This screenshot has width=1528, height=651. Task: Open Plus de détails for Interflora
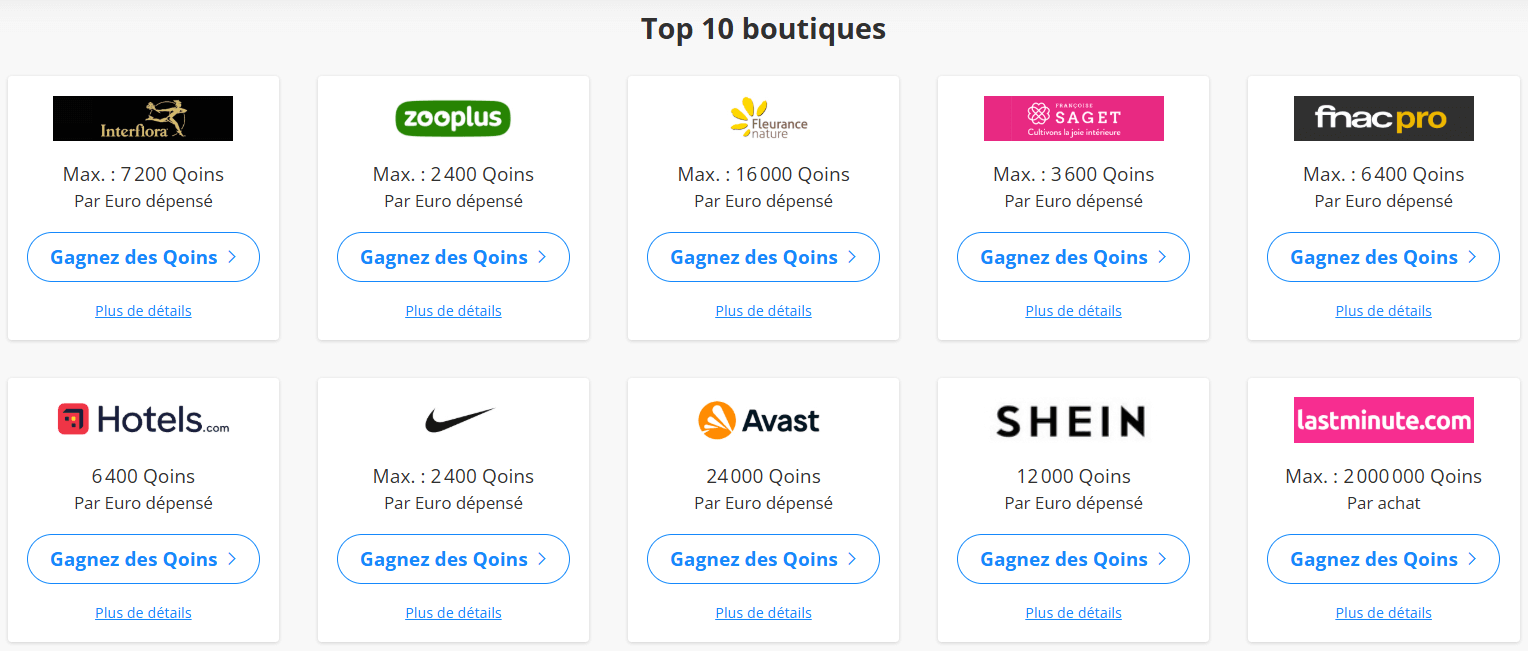tap(142, 310)
